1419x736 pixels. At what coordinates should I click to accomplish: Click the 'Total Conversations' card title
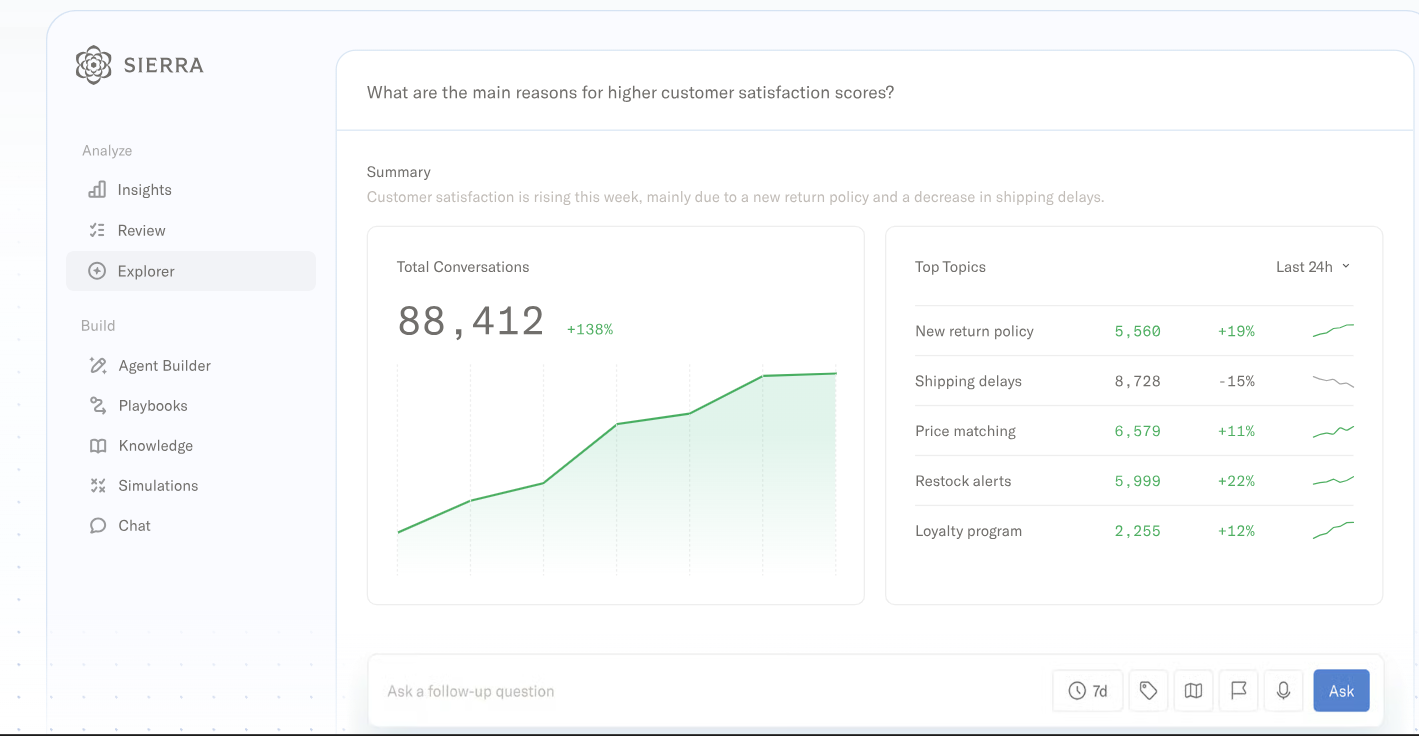tap(463, 267)
